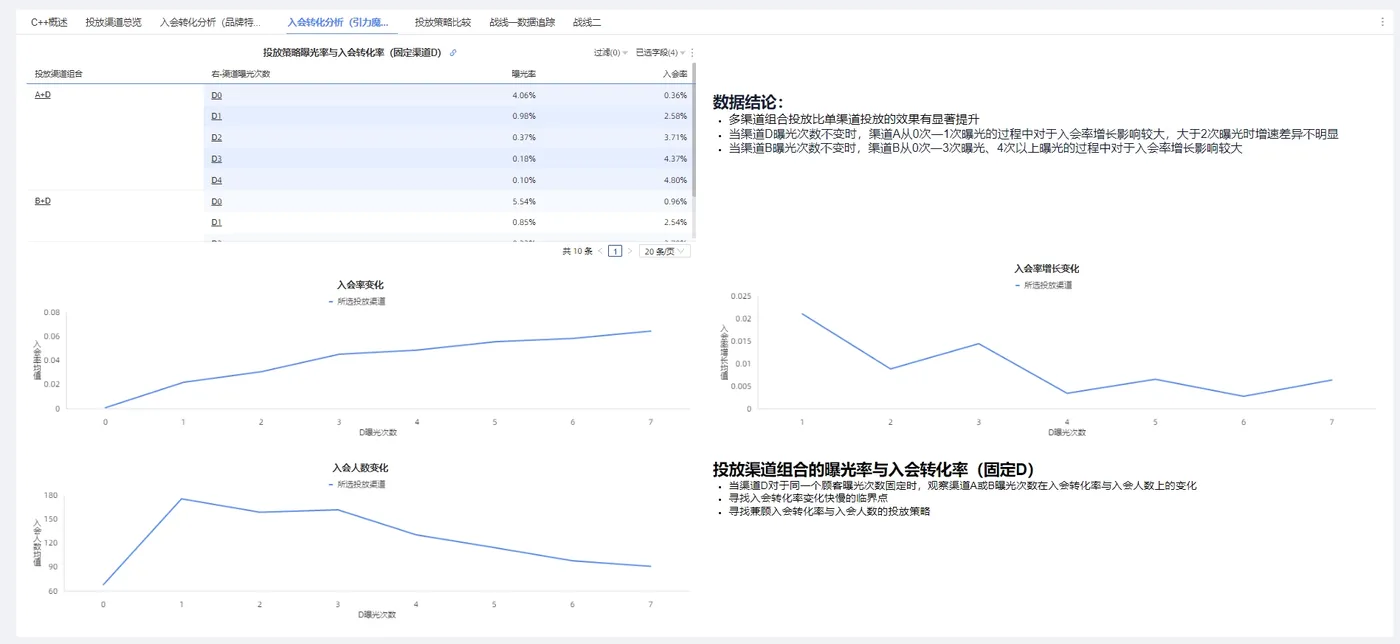
Task: Open the A+D channel combination link
Action: pyautogui.click(x=43, y=95)
